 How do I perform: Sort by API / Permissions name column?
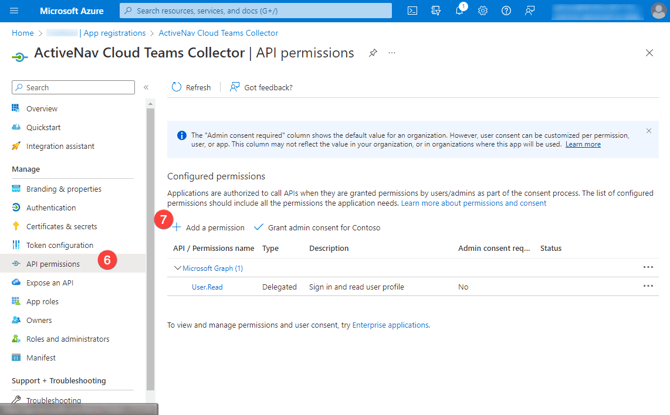click(213, 248)
